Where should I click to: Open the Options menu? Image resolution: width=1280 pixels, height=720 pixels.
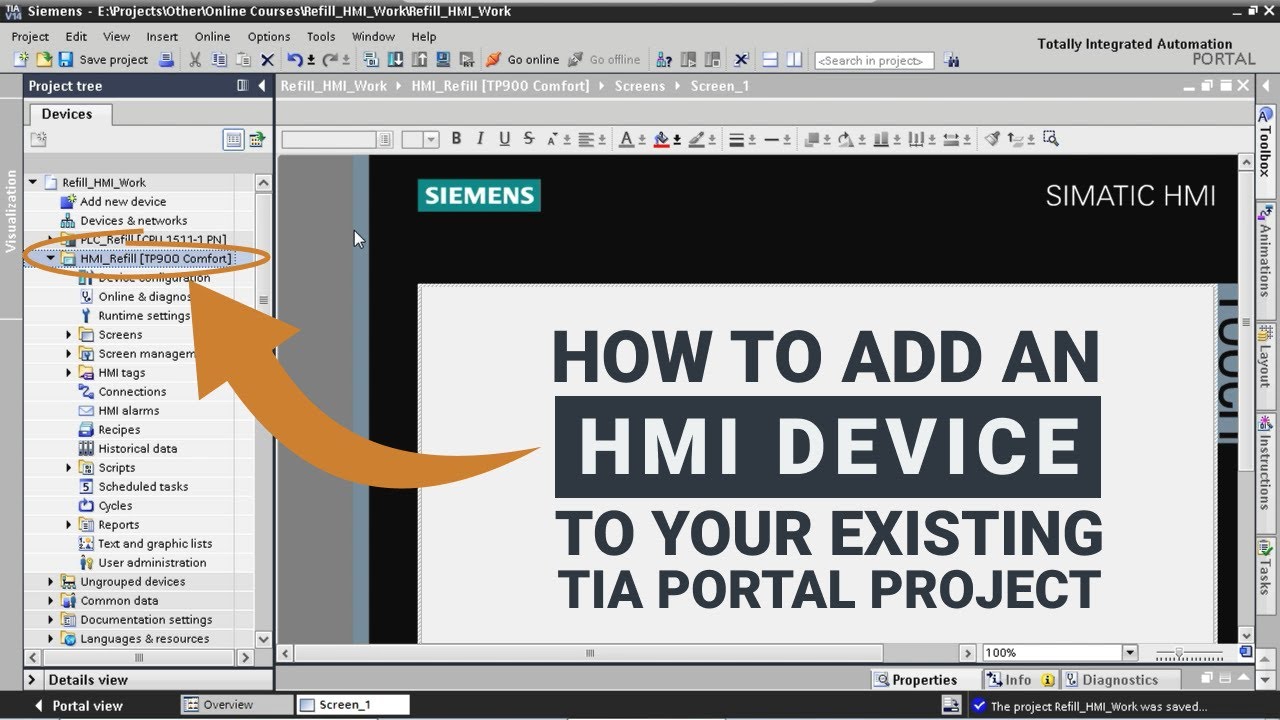click(269, 36)
